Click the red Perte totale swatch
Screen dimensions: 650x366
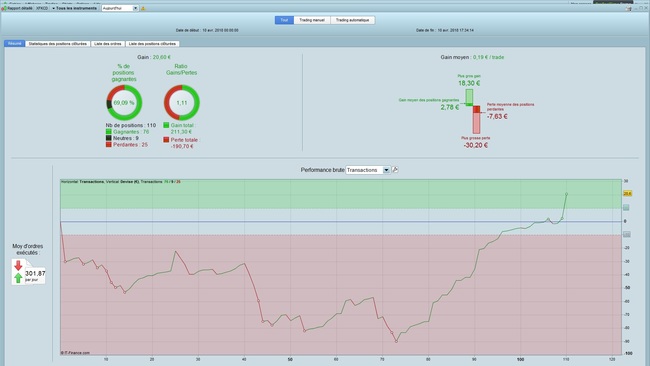(166, 140)
